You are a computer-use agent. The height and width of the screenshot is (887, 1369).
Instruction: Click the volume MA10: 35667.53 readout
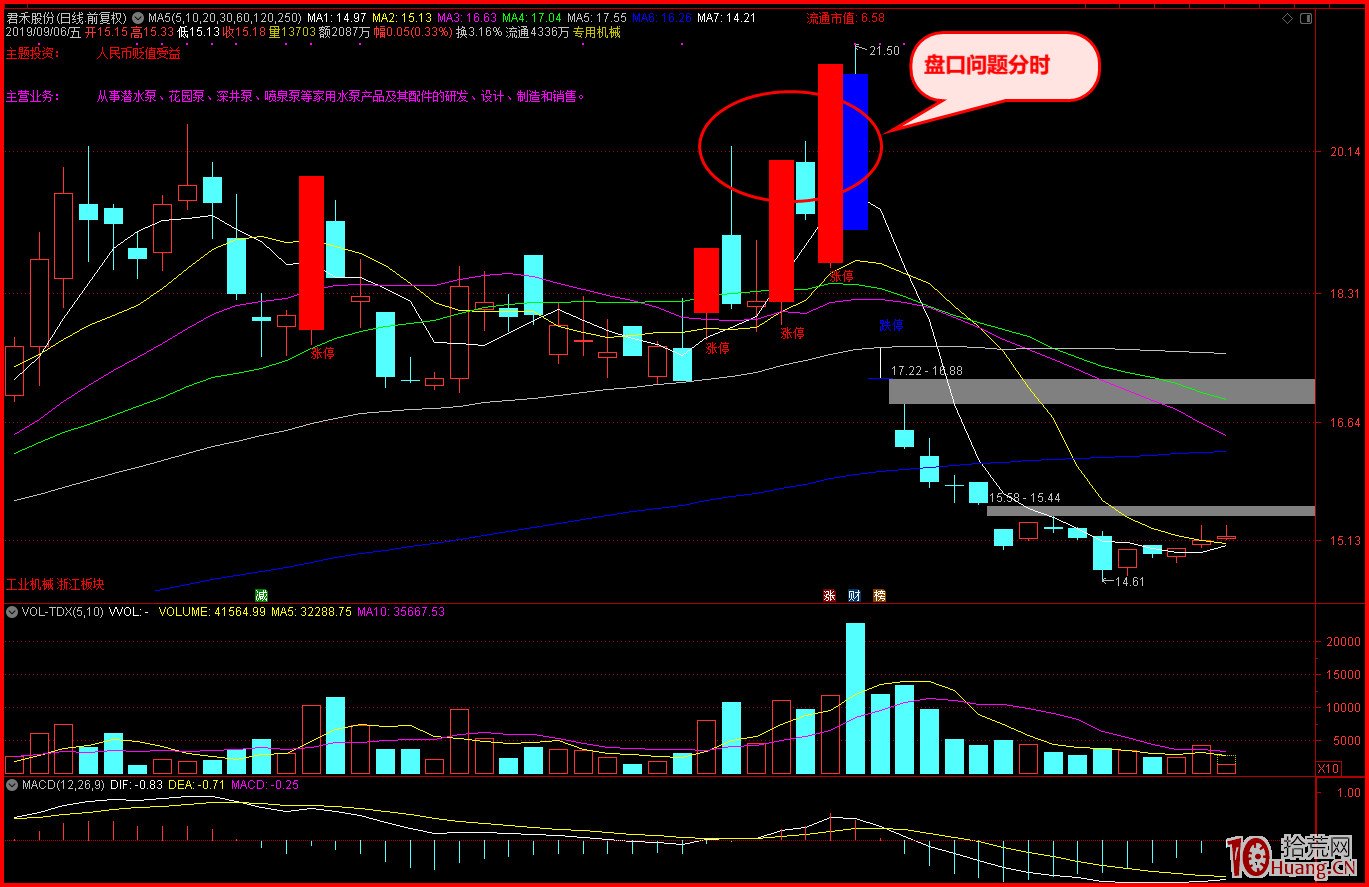(x=400, y=611)
